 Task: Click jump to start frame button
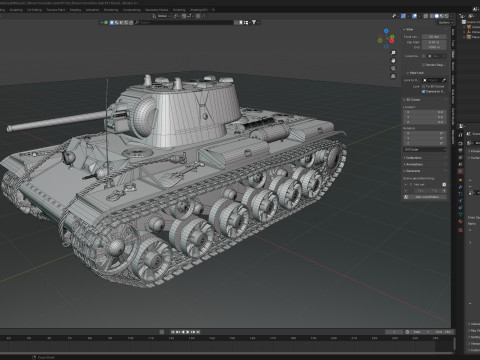pos(173,332)
